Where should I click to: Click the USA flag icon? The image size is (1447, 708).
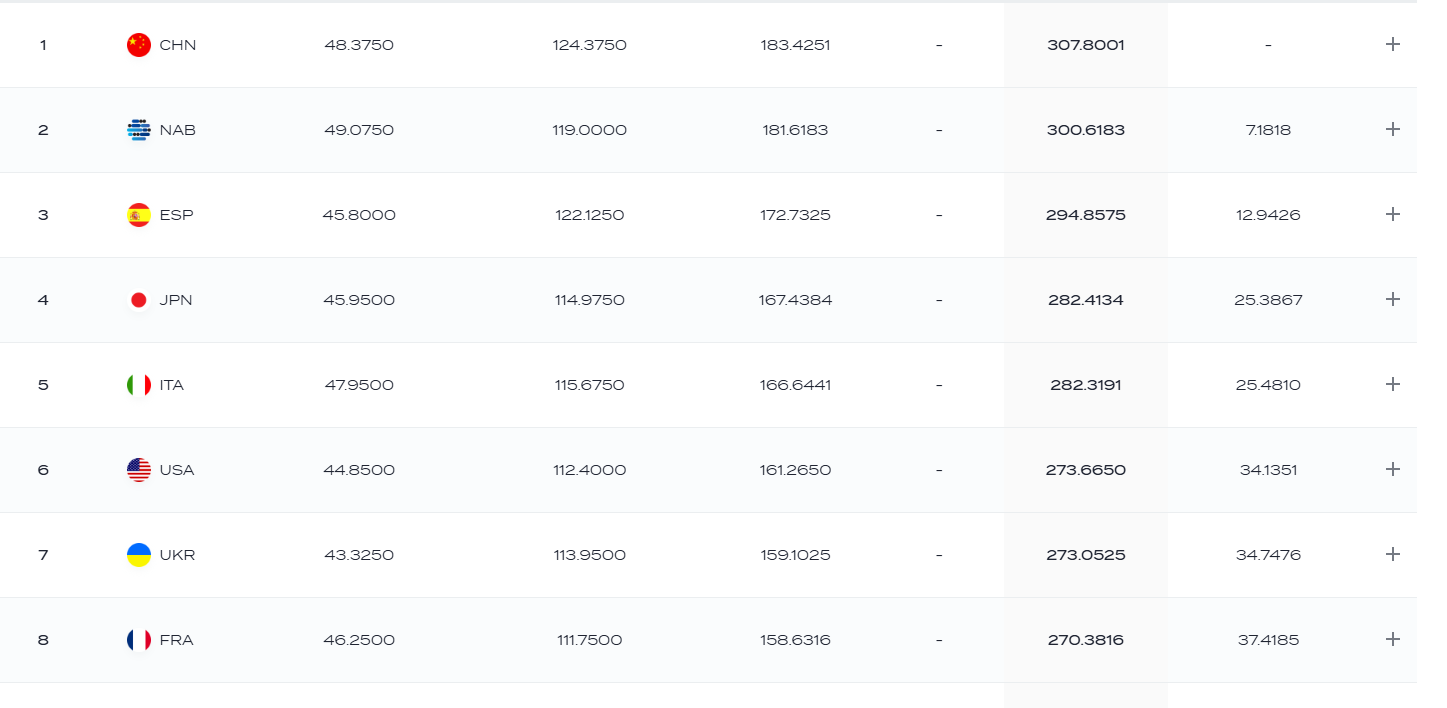(x=139, y=470)
